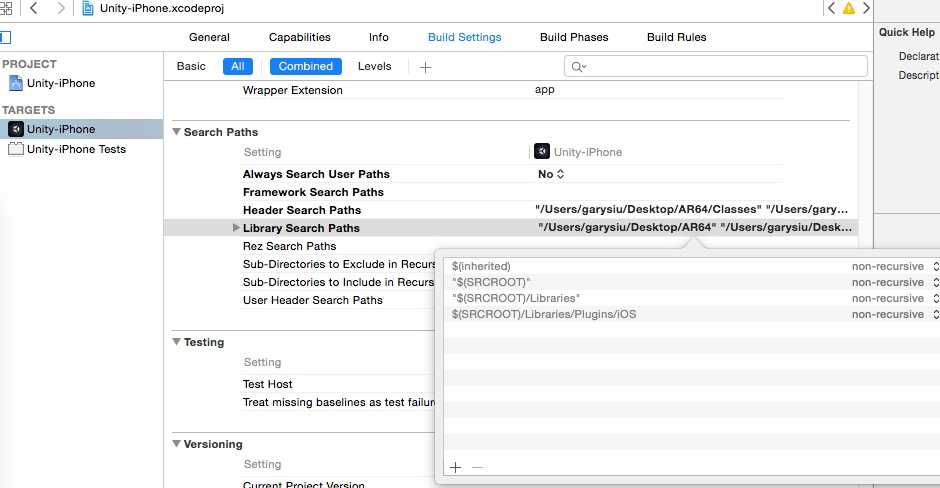Switch to Levels view
This screenshot has width=940, height=488.
tap(374, 67)
